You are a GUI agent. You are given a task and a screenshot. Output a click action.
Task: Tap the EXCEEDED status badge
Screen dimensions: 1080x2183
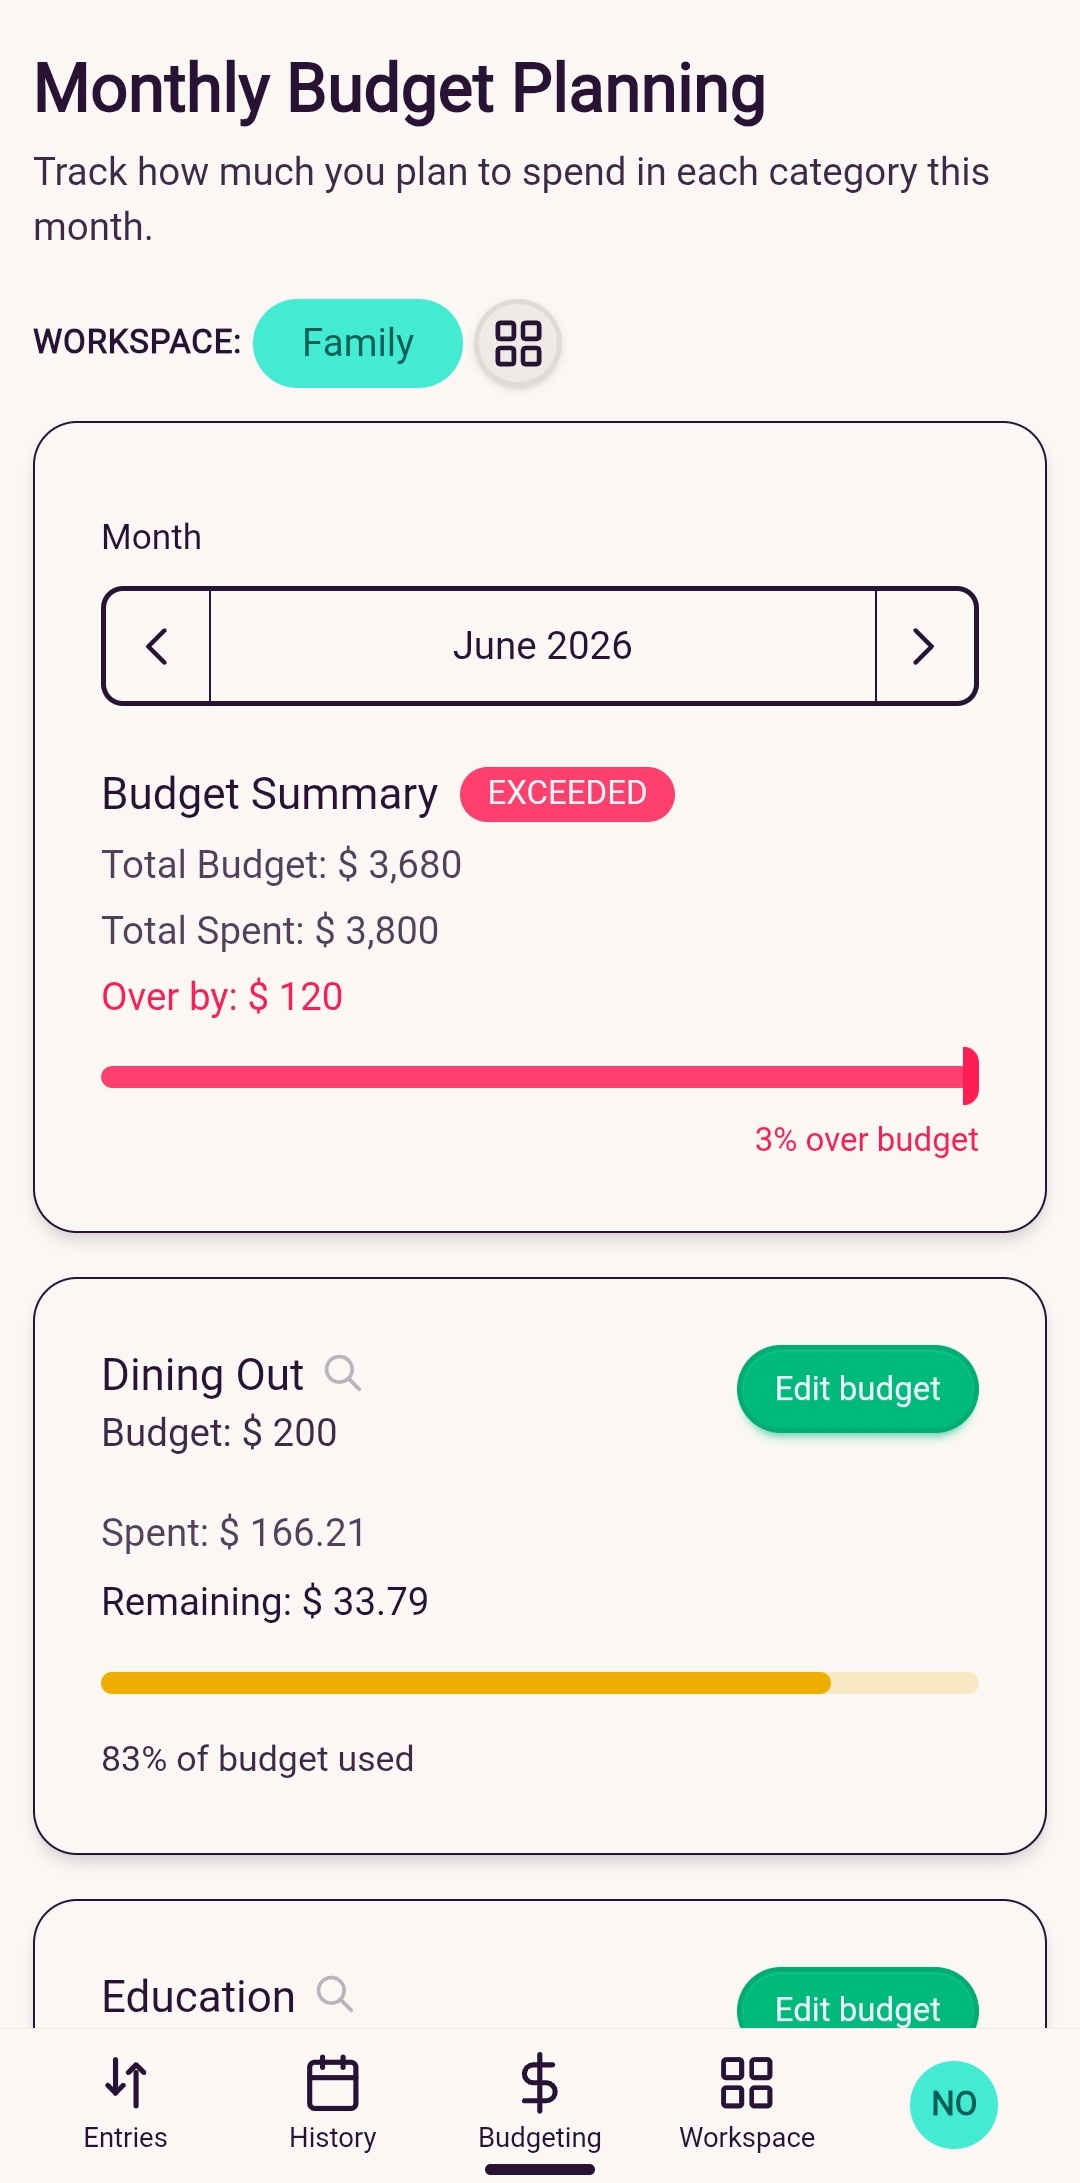pyautogui.click(x=567, y=794)
